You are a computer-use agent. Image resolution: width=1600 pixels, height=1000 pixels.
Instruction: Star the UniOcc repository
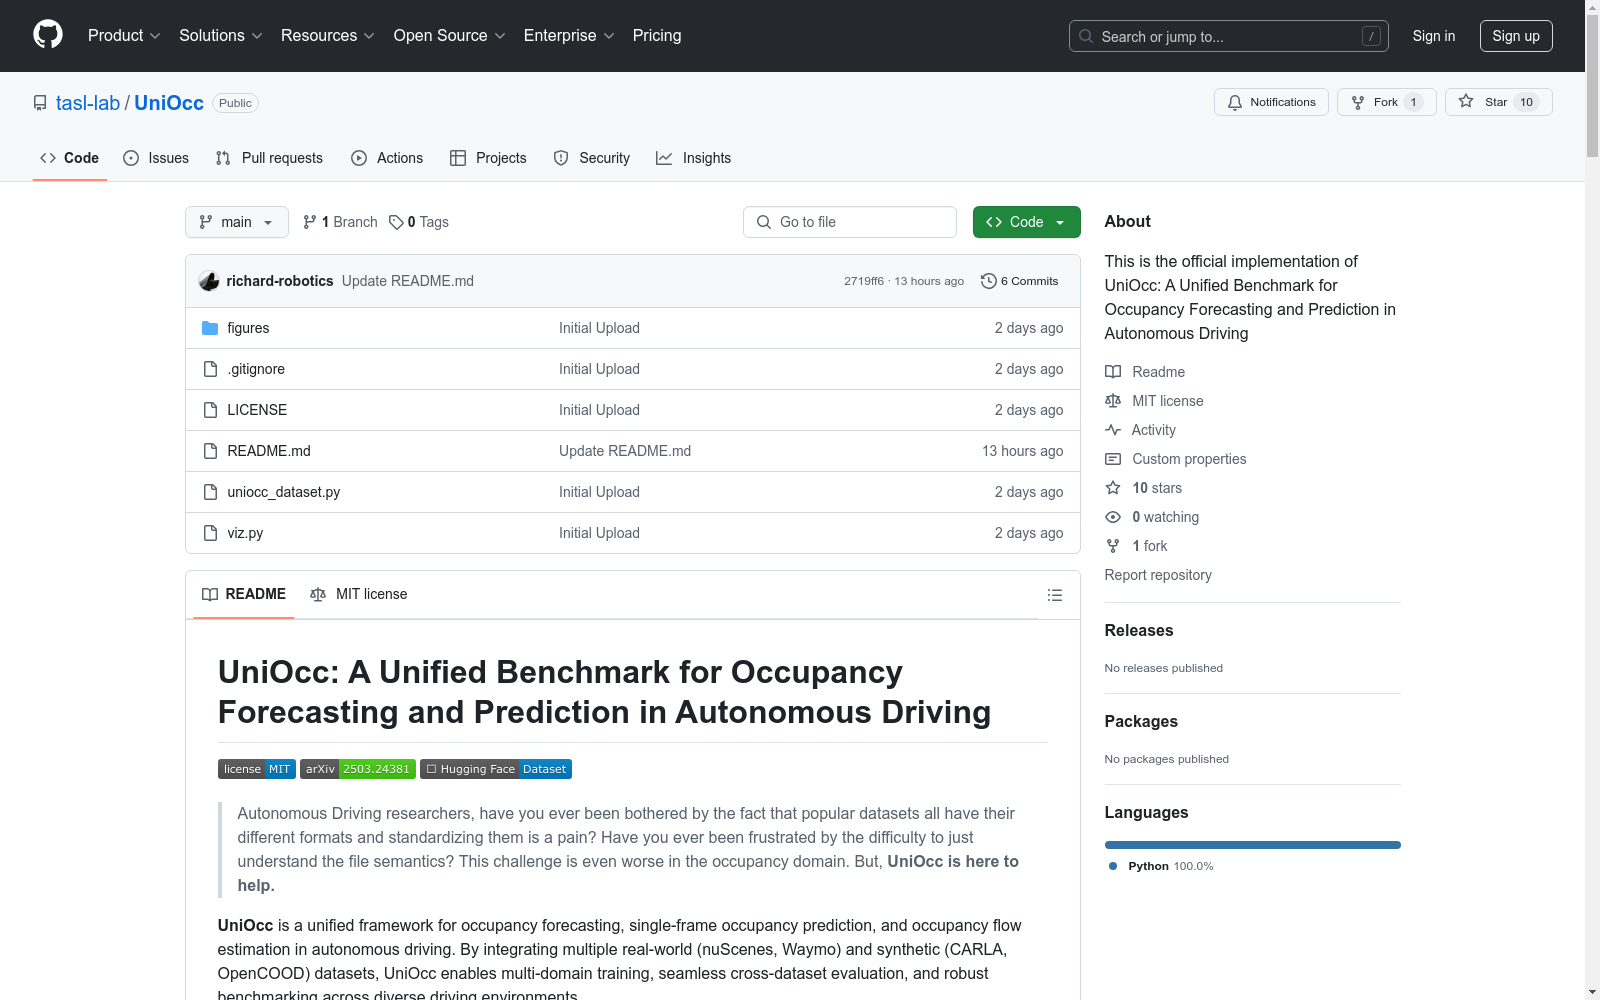[x=1498, y=102]
